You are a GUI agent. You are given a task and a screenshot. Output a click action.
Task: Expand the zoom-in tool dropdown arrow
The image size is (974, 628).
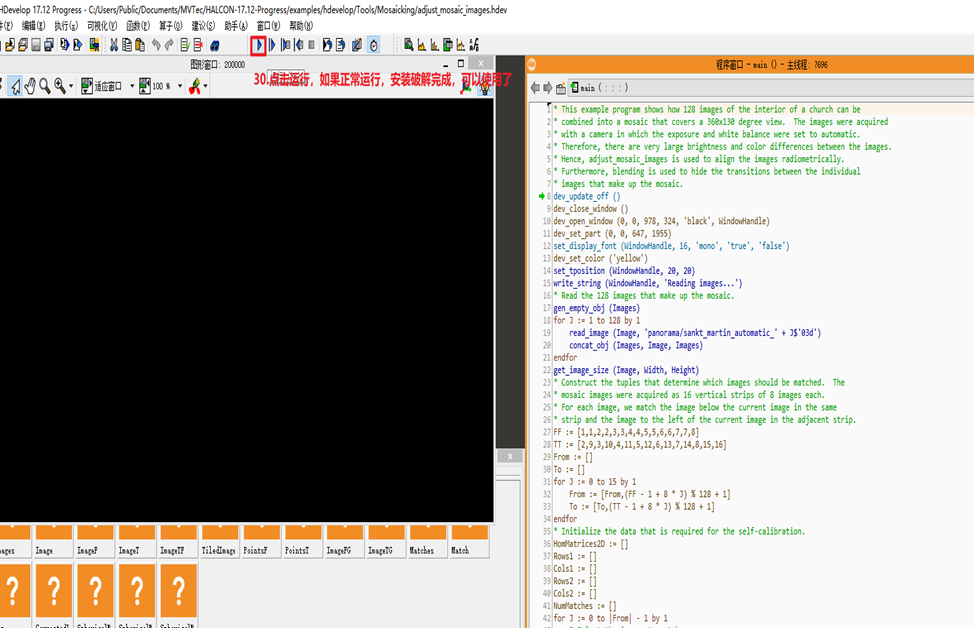click(x=71, y=86)
